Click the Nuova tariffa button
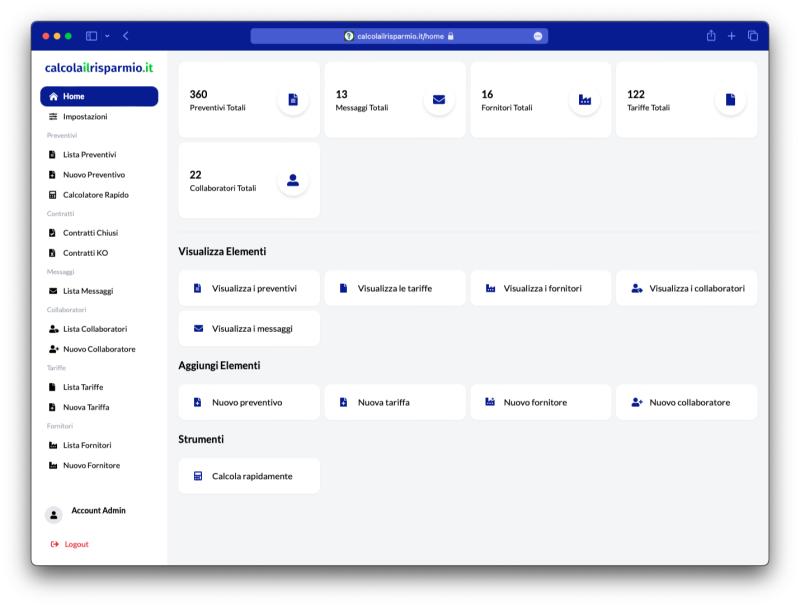Viewport: 800px width, 607px height. click(x=396, y=402)
